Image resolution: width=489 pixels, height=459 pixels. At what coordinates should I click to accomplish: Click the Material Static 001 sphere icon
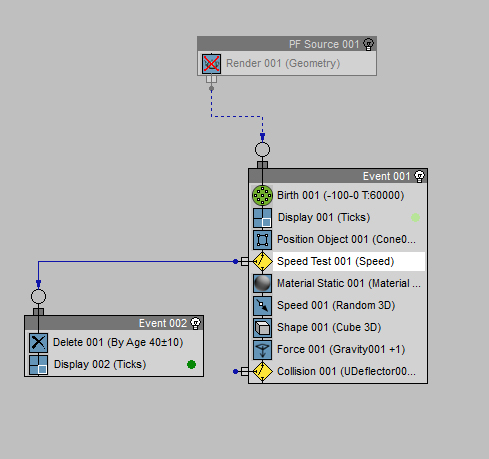click(262, 283)
